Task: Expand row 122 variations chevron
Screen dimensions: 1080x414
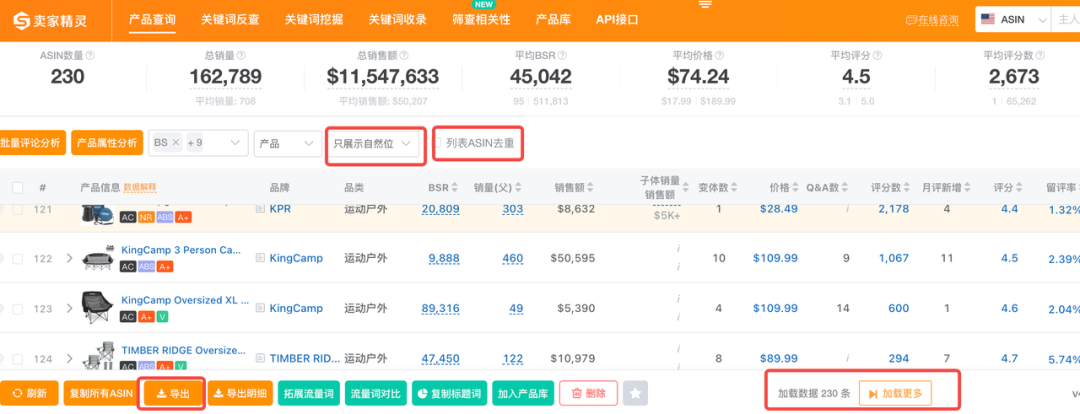Action: [x=69, y=258]
